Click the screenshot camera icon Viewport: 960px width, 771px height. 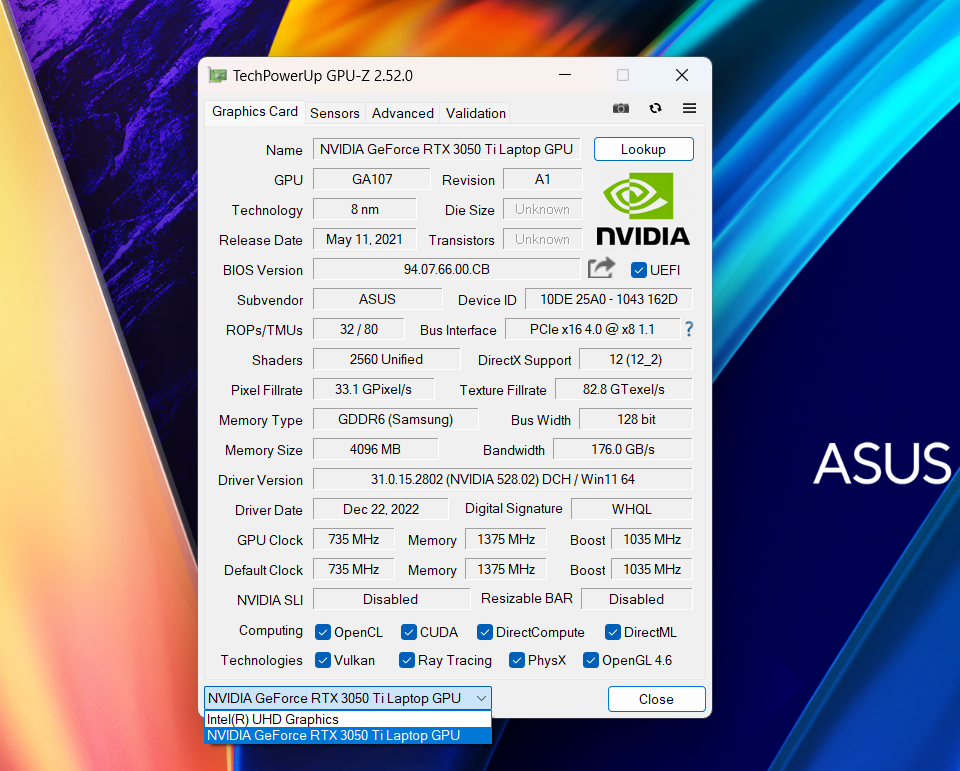(x=621, y=108)
